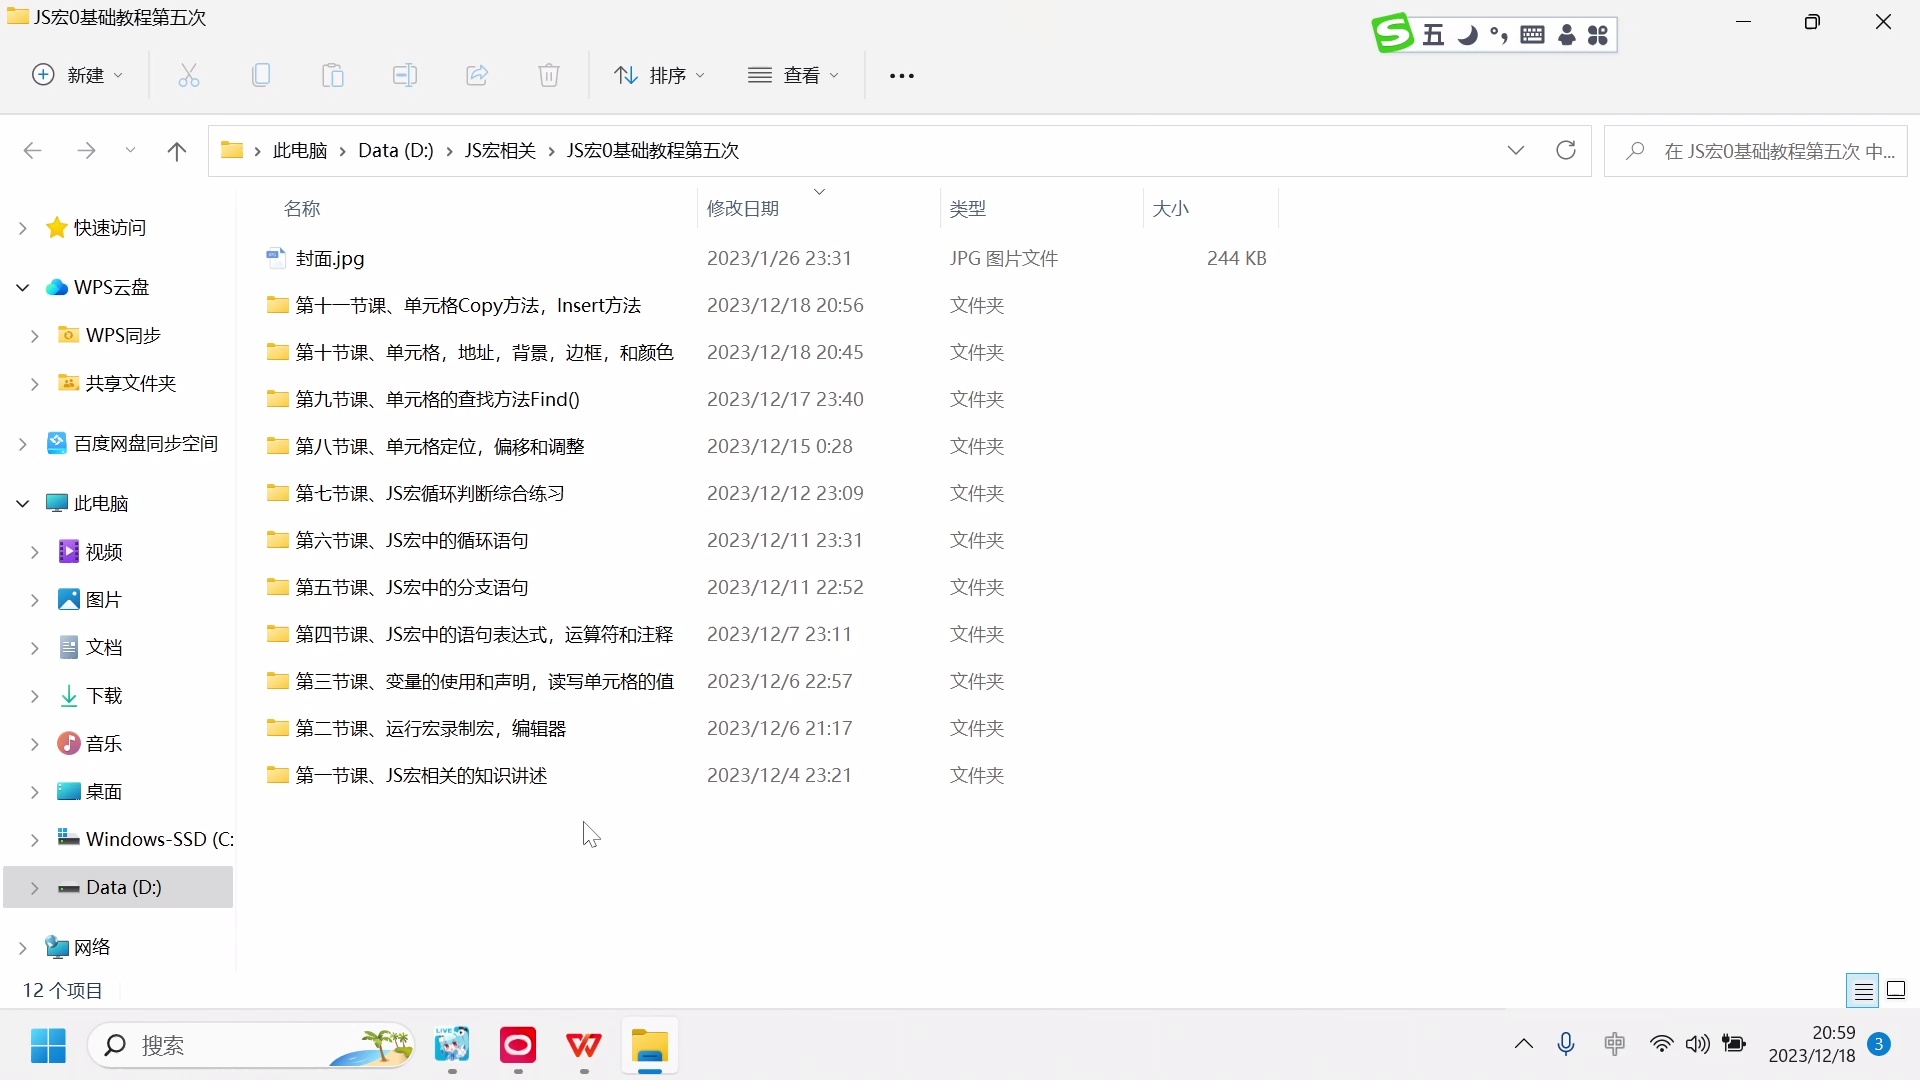Click the 修改日期 column header
This screenshot has width=1920, height=1080.
(743, 208)
